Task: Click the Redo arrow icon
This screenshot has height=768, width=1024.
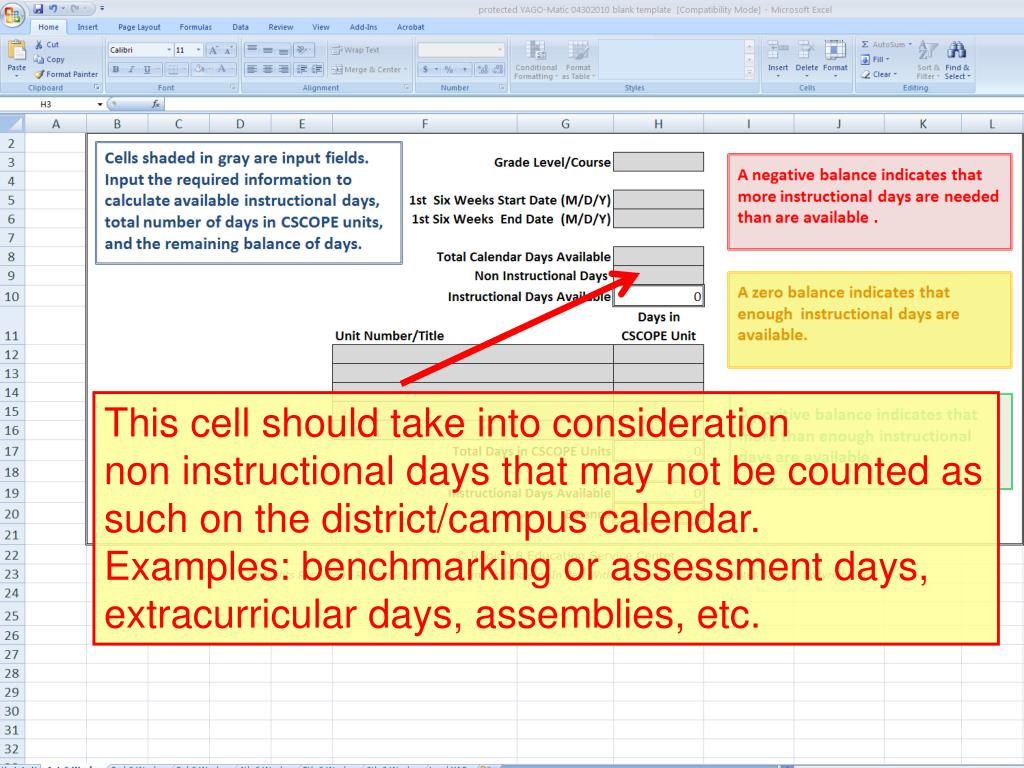Action: coord(75,9)
